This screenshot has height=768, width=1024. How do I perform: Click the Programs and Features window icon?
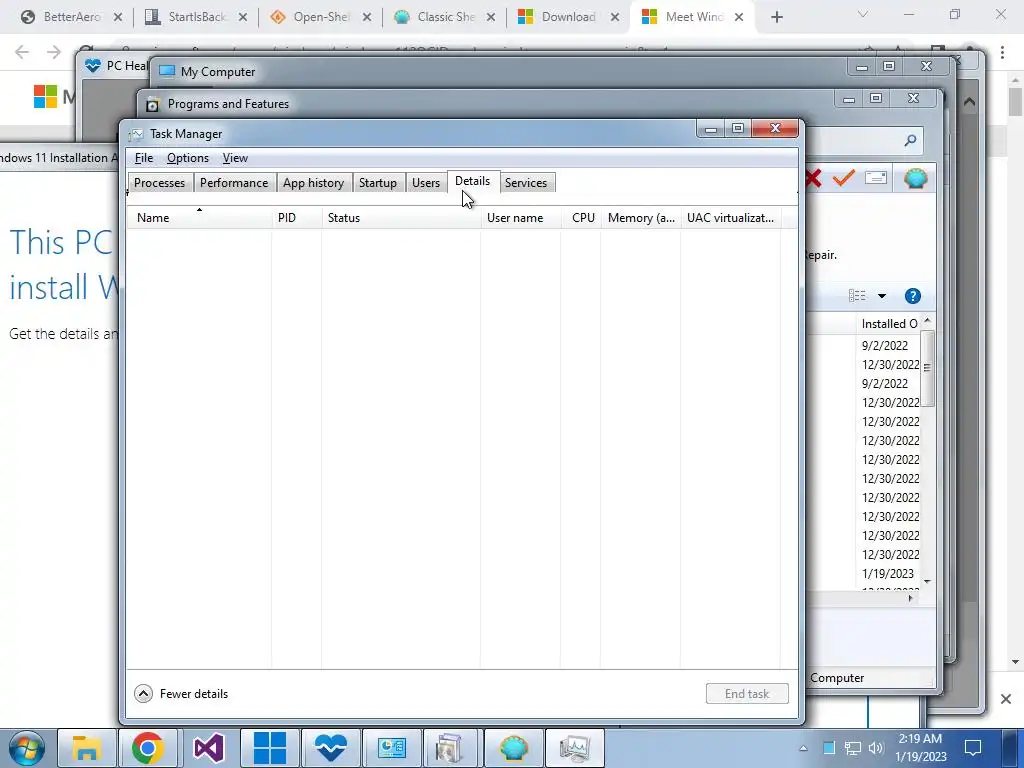[152, 104]
